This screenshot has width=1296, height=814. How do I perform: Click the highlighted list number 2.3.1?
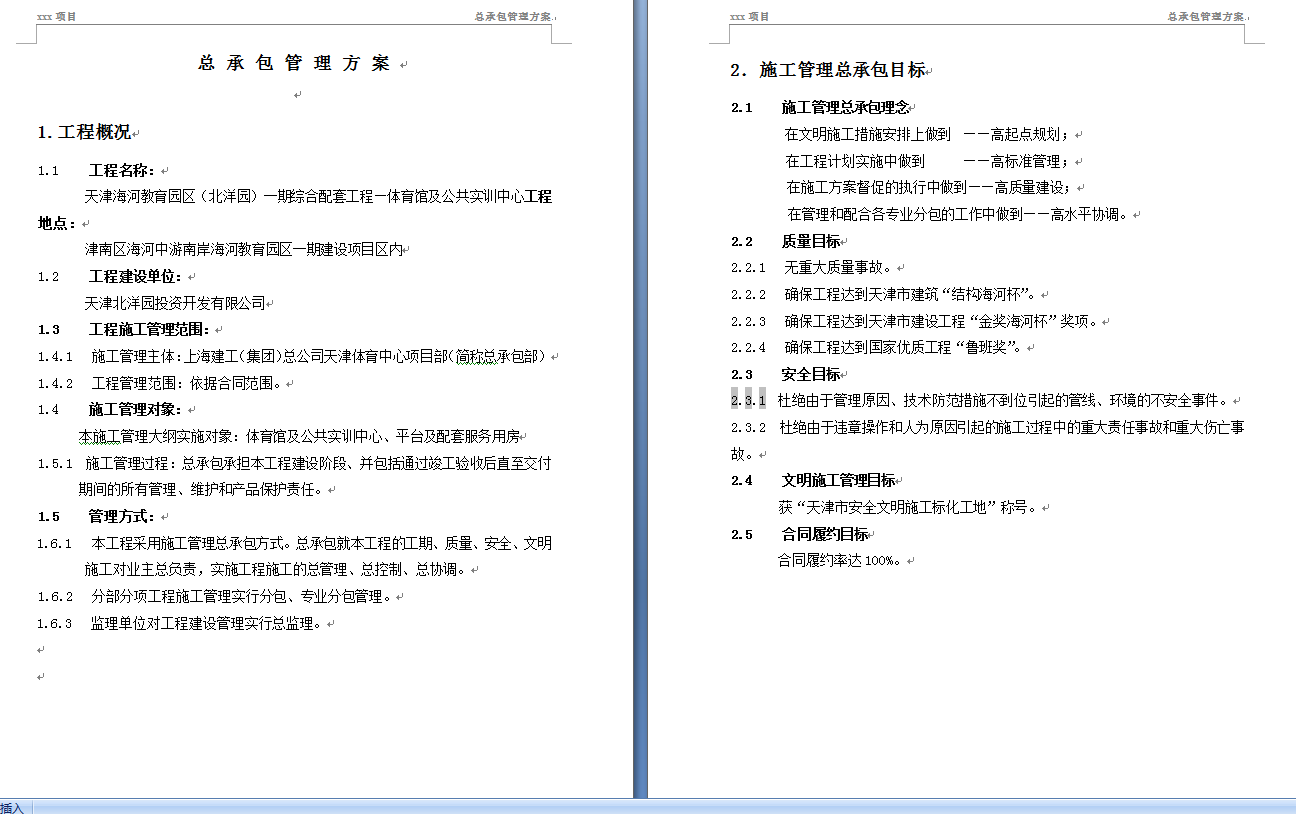[748, 401]
